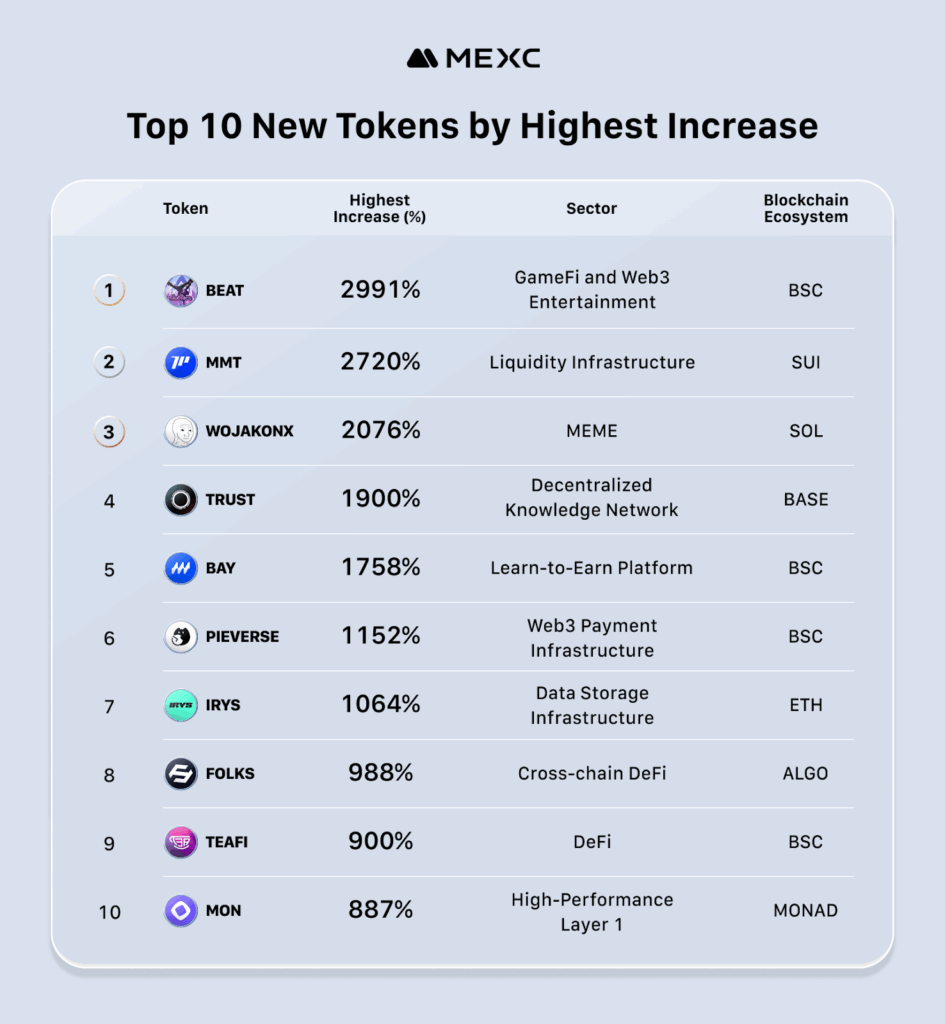Click the Blockchain Ecosystem column header
Viewport: 945px width, 1024px height.
coord(805,209)
